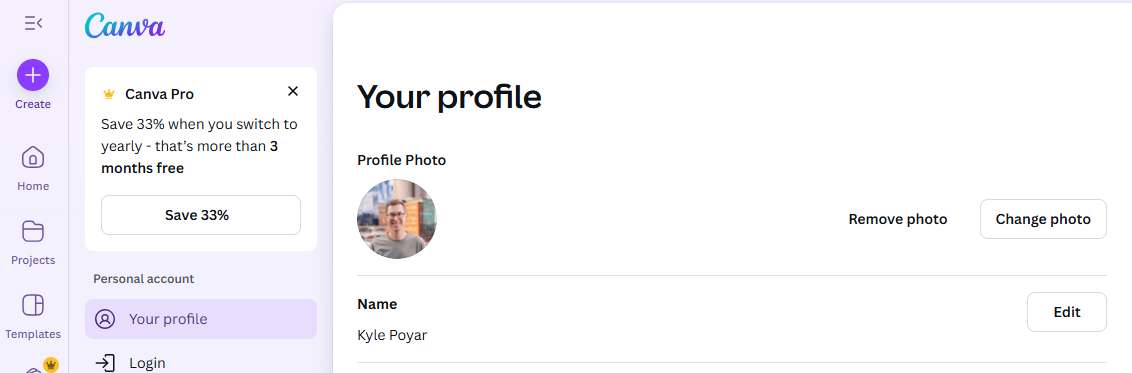Open the Projects folder icon
This screenshot has width=1132, height=373.
(x=33, y=231)
